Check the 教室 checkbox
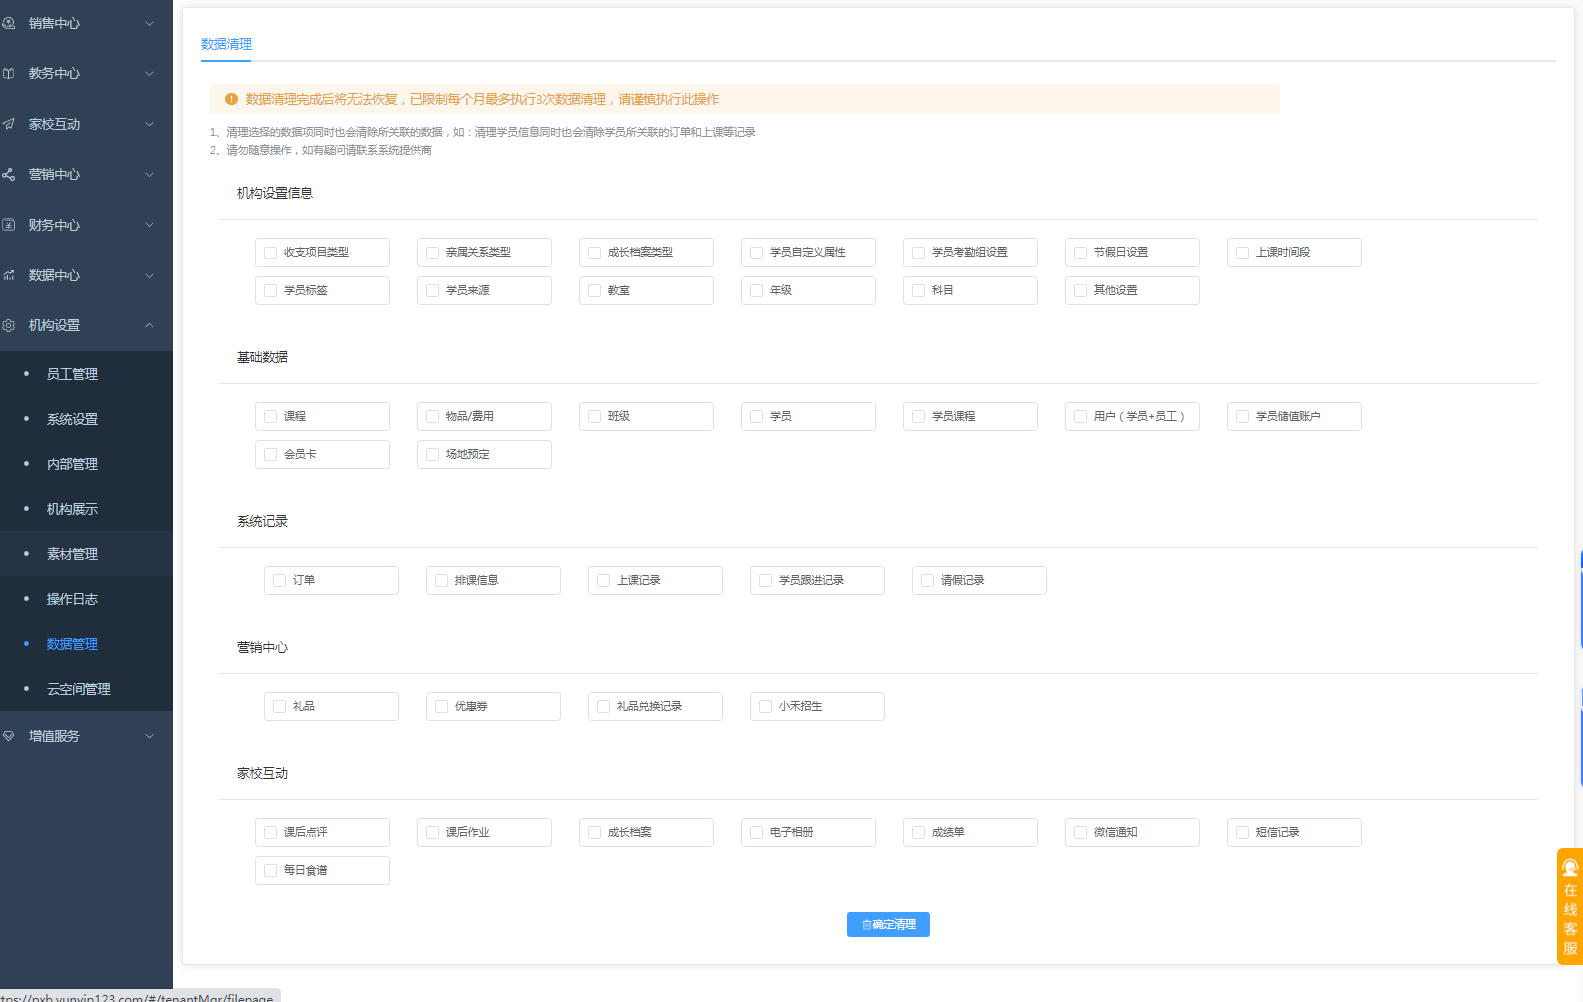Viewport: 1583px width, 1002px height. (x=594, y=291)
